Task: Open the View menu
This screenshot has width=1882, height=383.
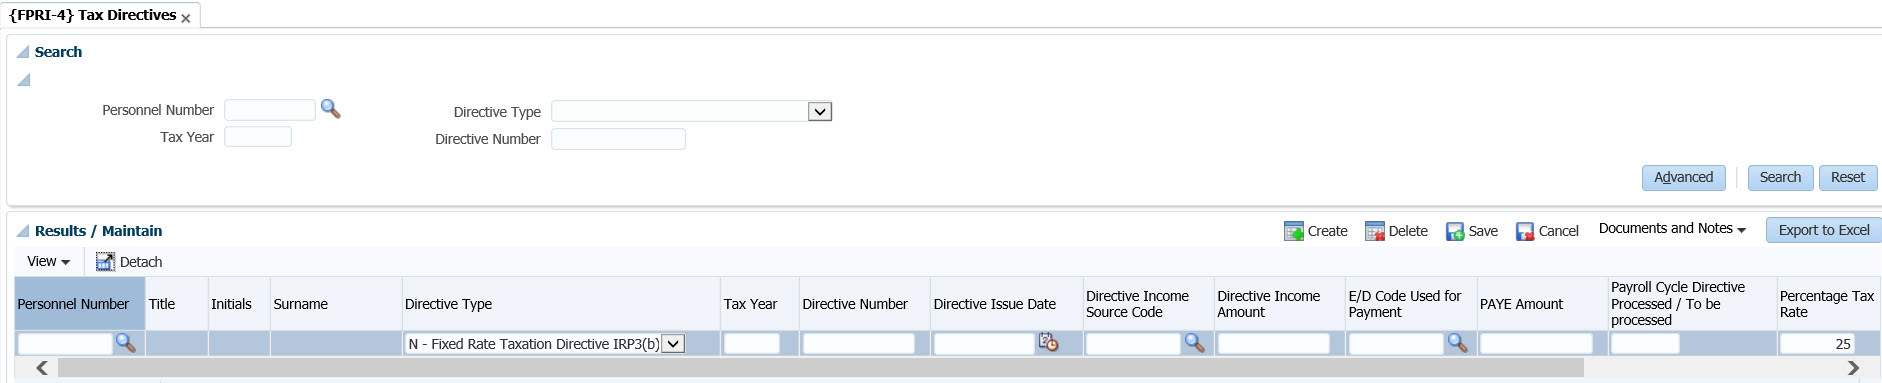Action: click(x=48, y=262)
